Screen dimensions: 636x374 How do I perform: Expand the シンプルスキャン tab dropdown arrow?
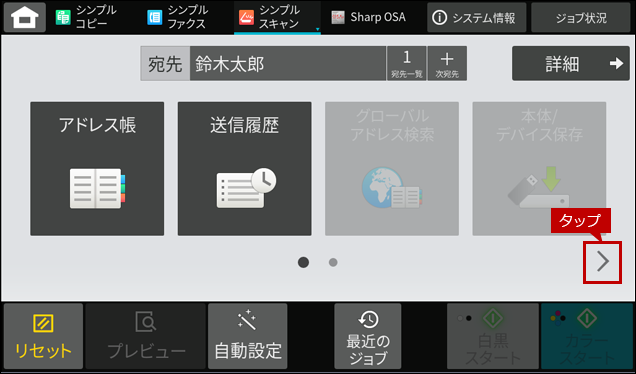click(x=318, y=29)
